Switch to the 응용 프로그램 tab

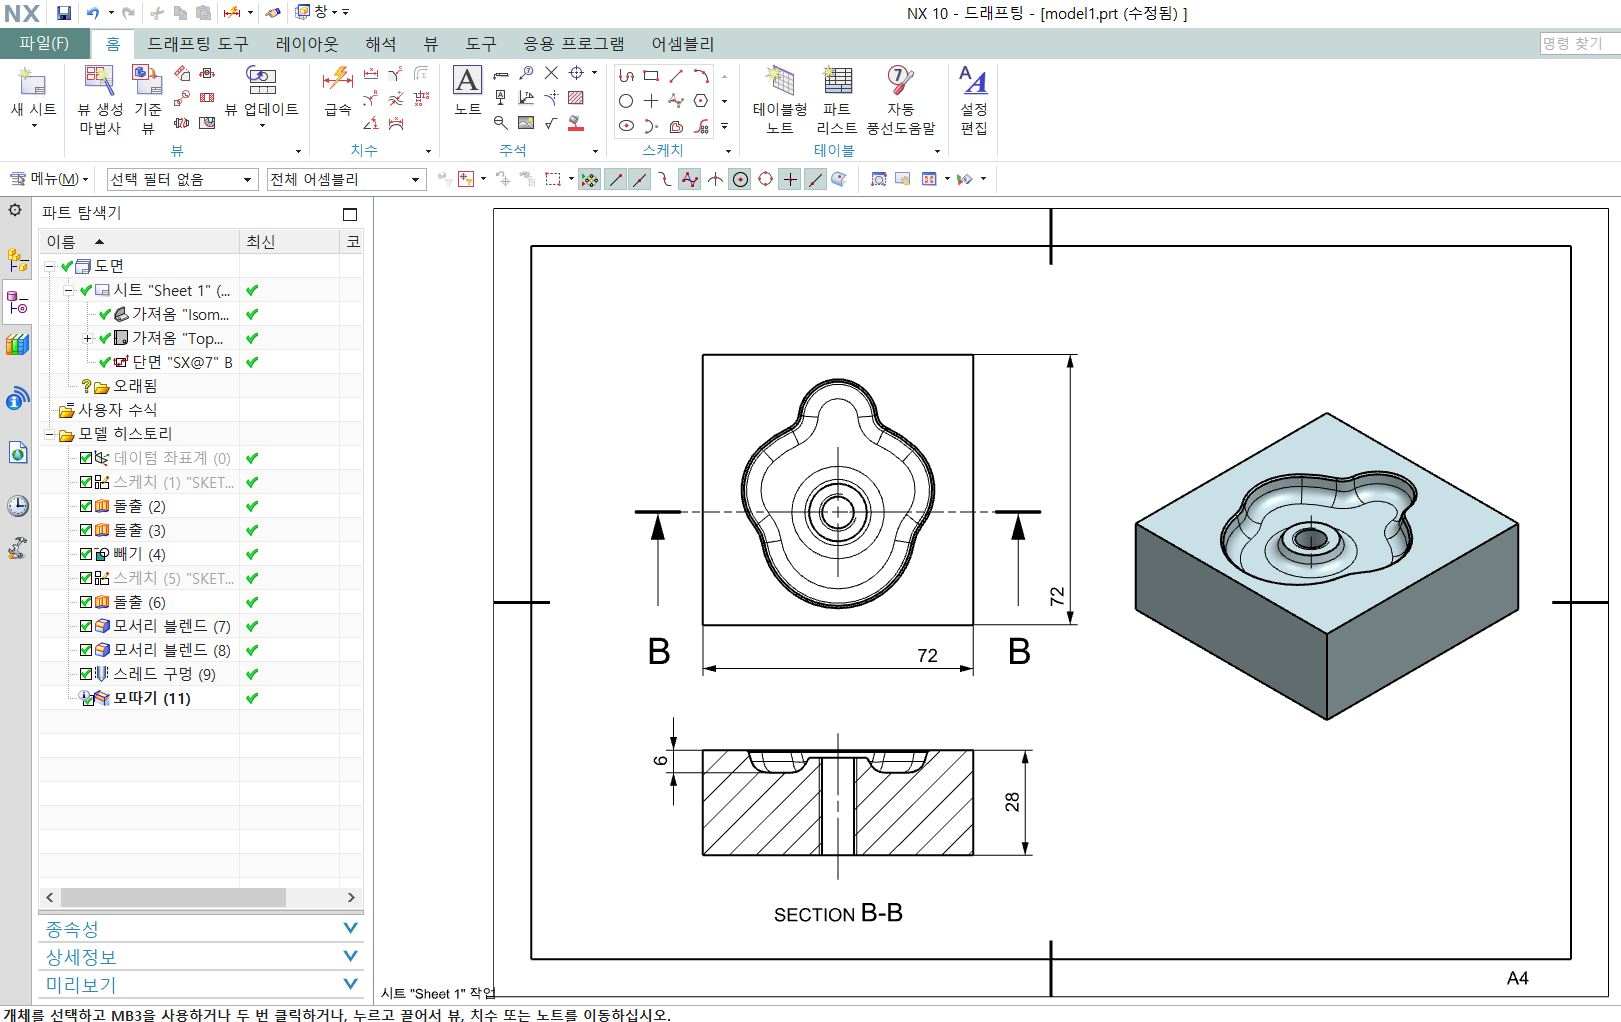tap(574, 44)
